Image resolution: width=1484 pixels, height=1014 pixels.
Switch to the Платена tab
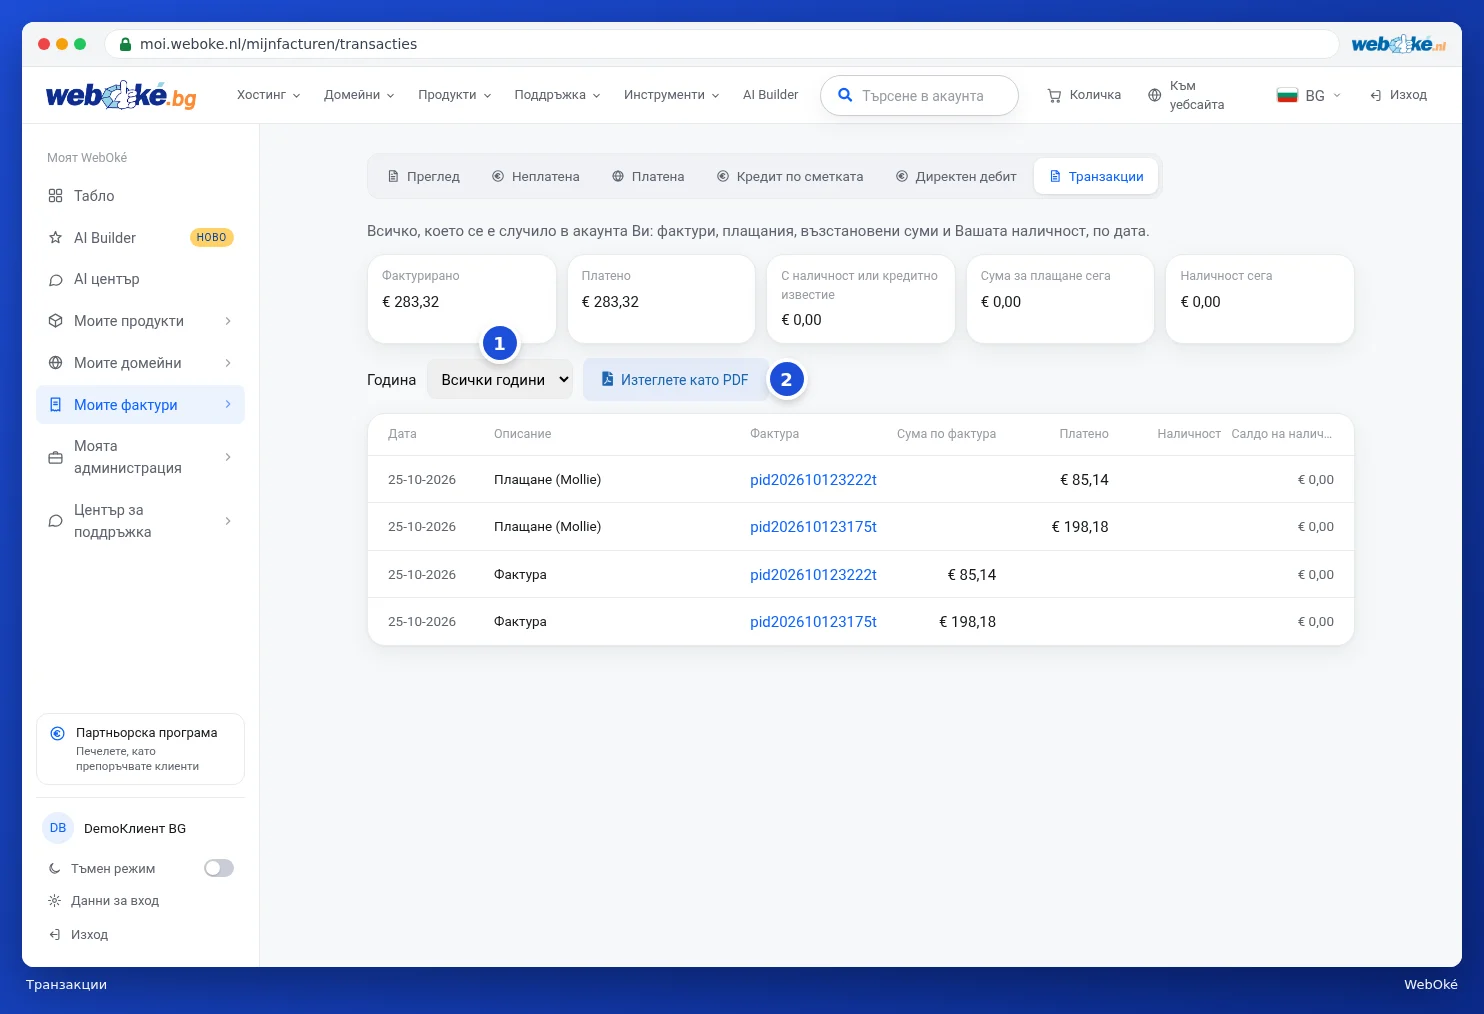(x=648, y=177)
